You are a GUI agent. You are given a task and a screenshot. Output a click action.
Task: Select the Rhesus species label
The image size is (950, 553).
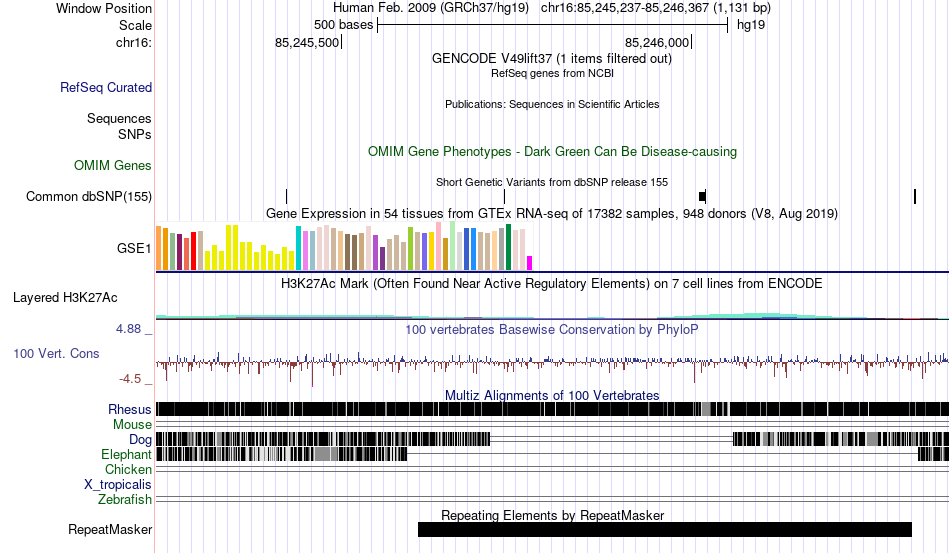pyautogui.click(x=130, y=409)
